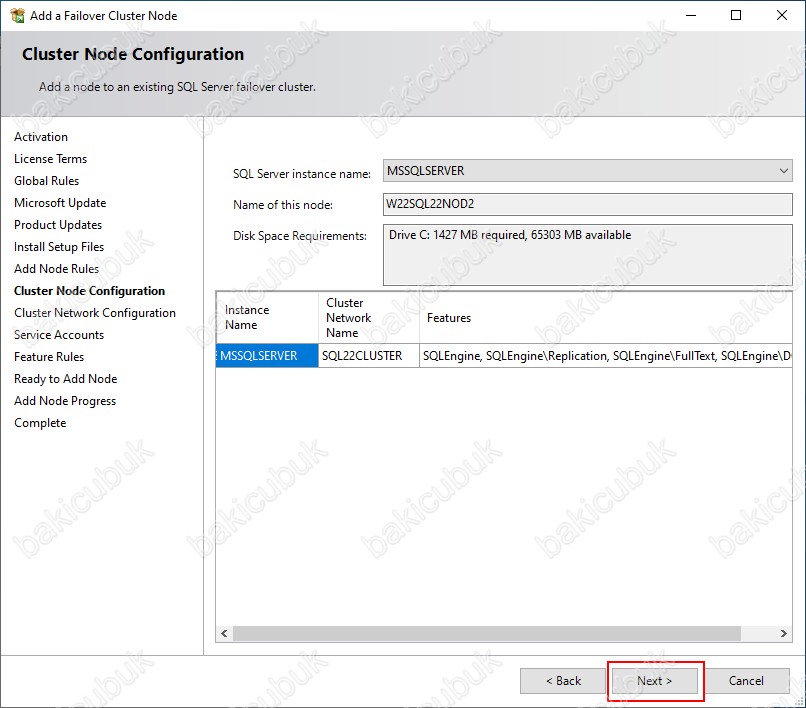Click the Name of this node label

click(x=283, y=205)
